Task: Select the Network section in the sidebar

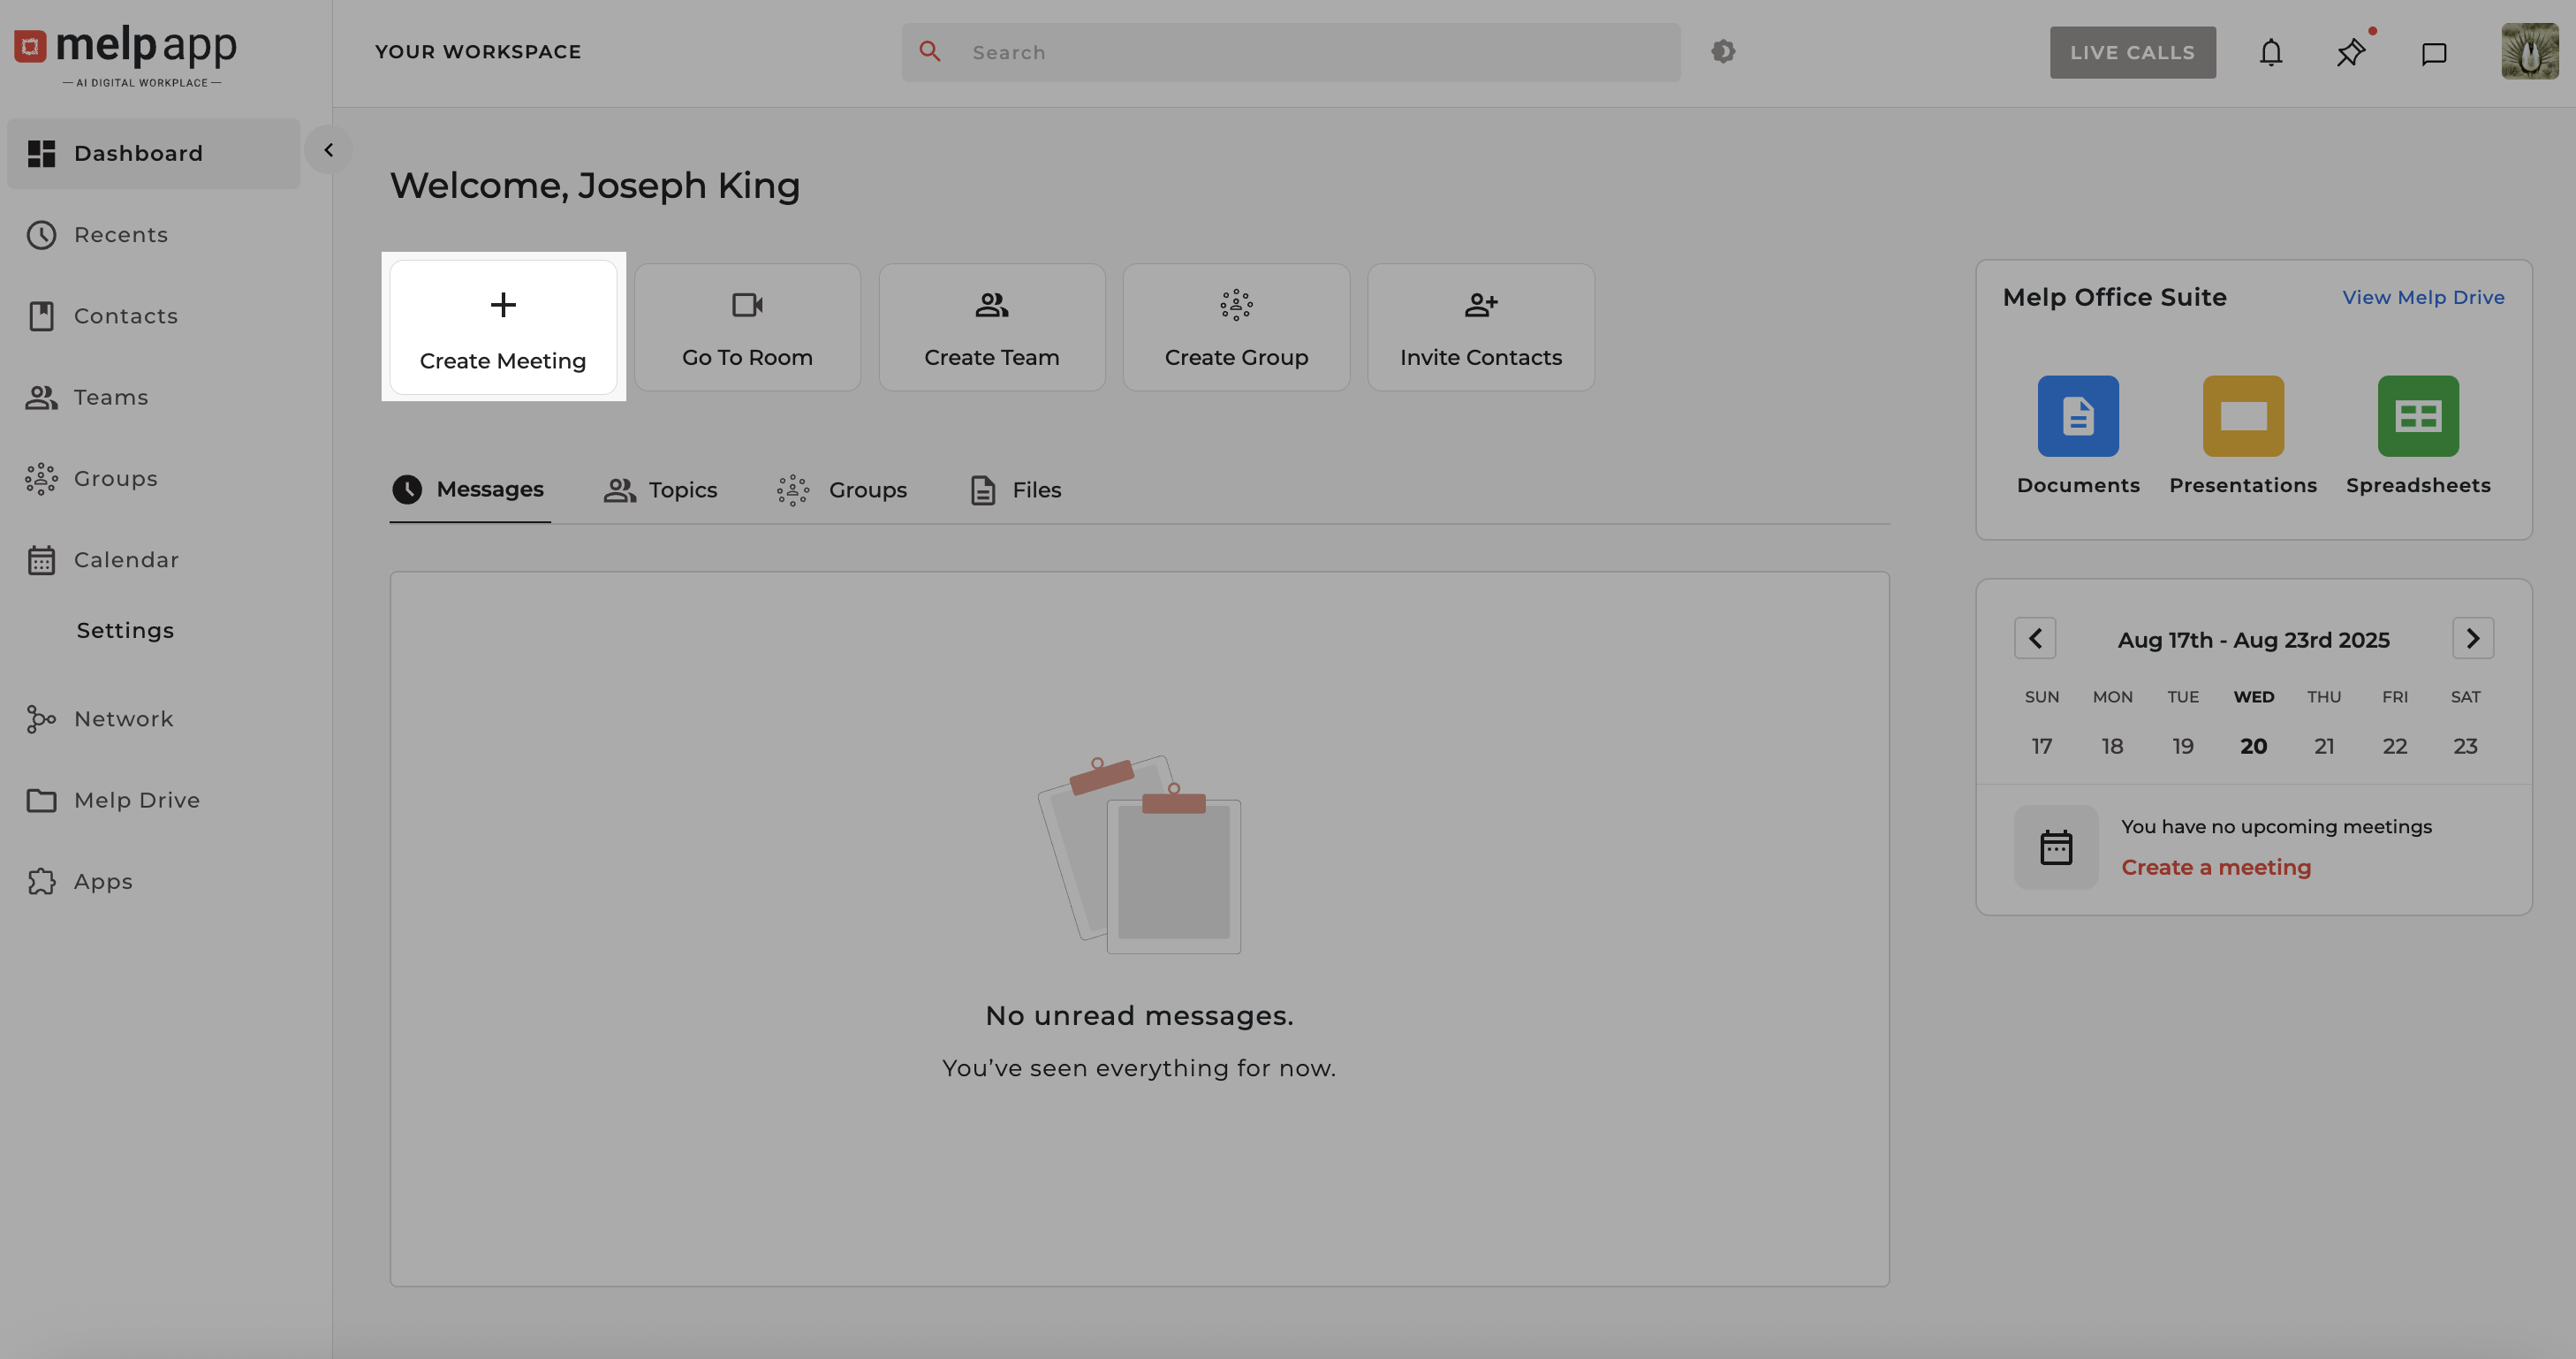Action: tap(123, 718)
